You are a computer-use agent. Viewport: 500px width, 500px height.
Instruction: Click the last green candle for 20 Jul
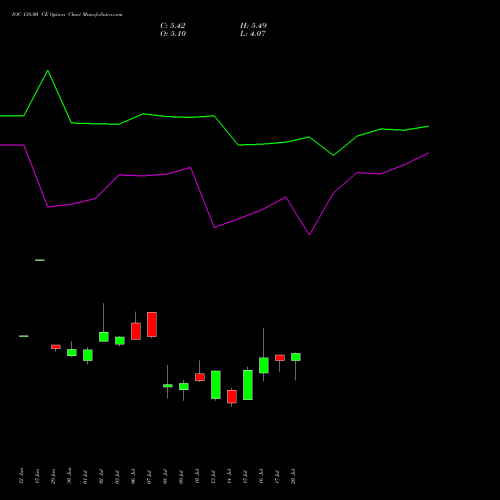point(296,357)
